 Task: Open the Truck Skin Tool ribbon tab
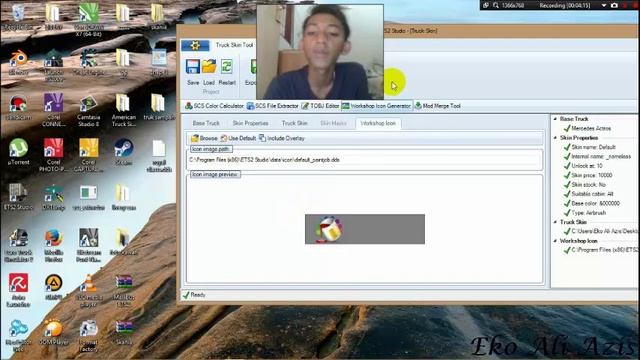[234, 45]
